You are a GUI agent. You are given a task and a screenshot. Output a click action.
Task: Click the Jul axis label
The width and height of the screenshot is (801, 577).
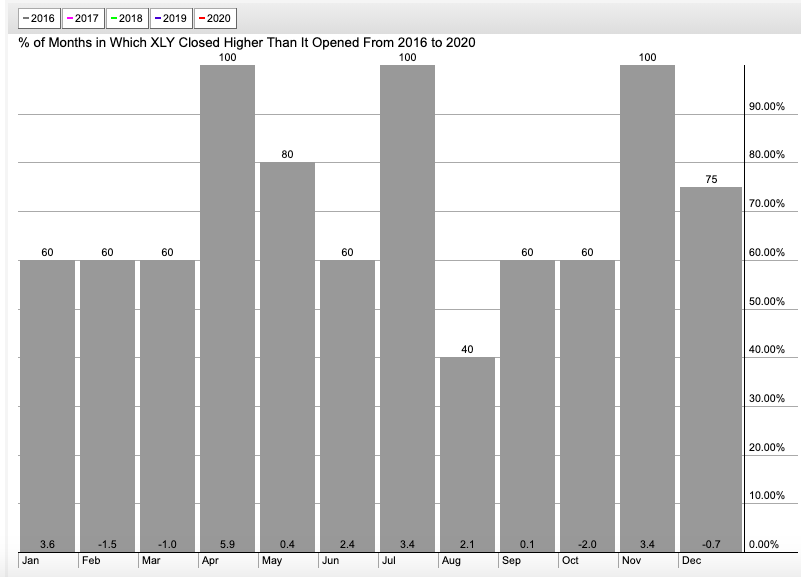click(x=389, y=560)
